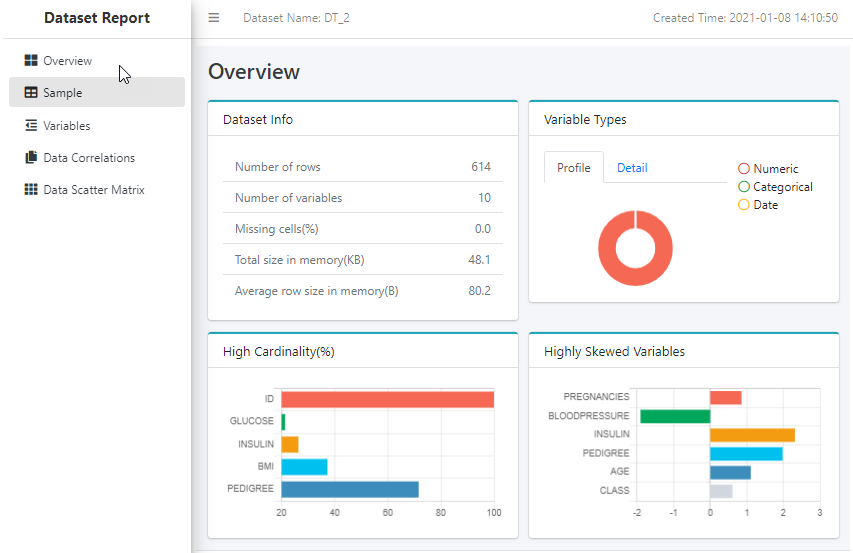This screenshot has height=553, width=853.
Task: Click the Overview grid icon in sidebar
Action: [31, 61]
